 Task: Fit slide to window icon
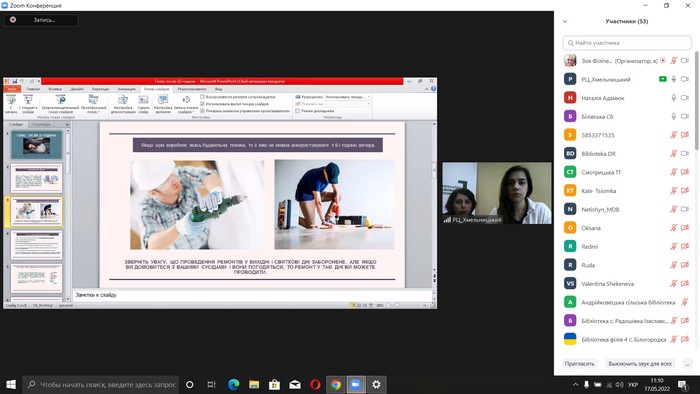click(432, 305)
